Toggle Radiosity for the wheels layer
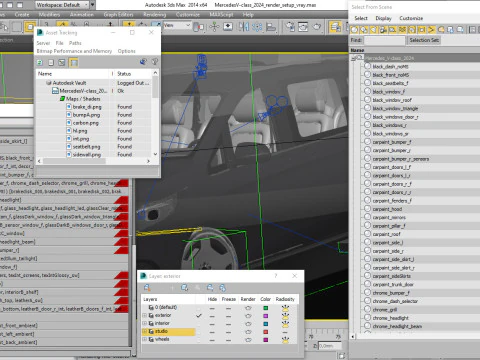This screenshot has height=360, width=480. 285,340
